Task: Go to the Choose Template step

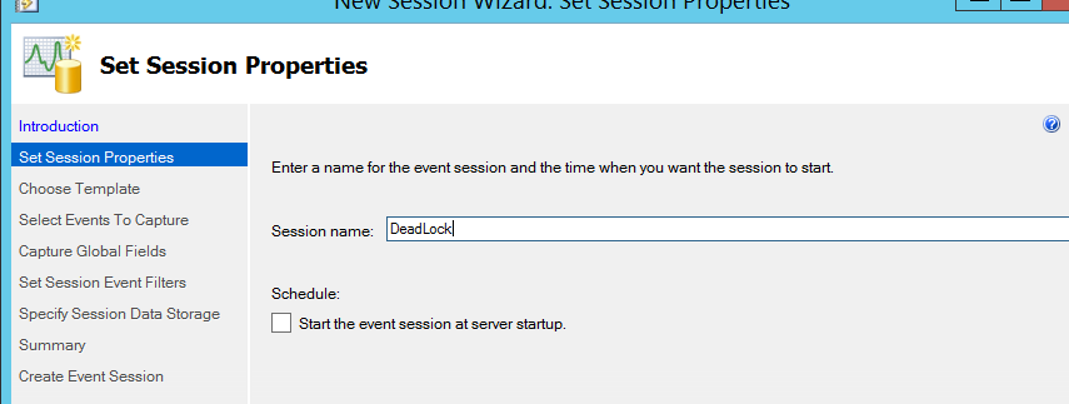Action: point(79,188)
